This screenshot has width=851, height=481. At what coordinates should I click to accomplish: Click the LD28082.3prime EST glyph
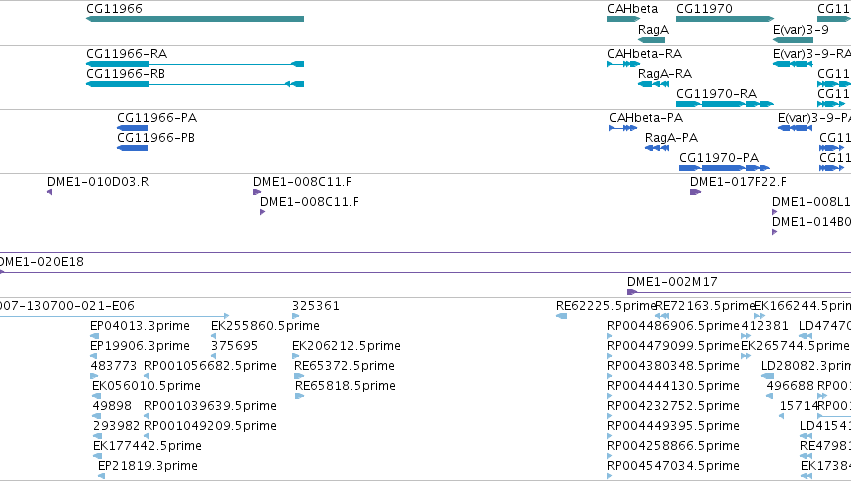(768, 376)
